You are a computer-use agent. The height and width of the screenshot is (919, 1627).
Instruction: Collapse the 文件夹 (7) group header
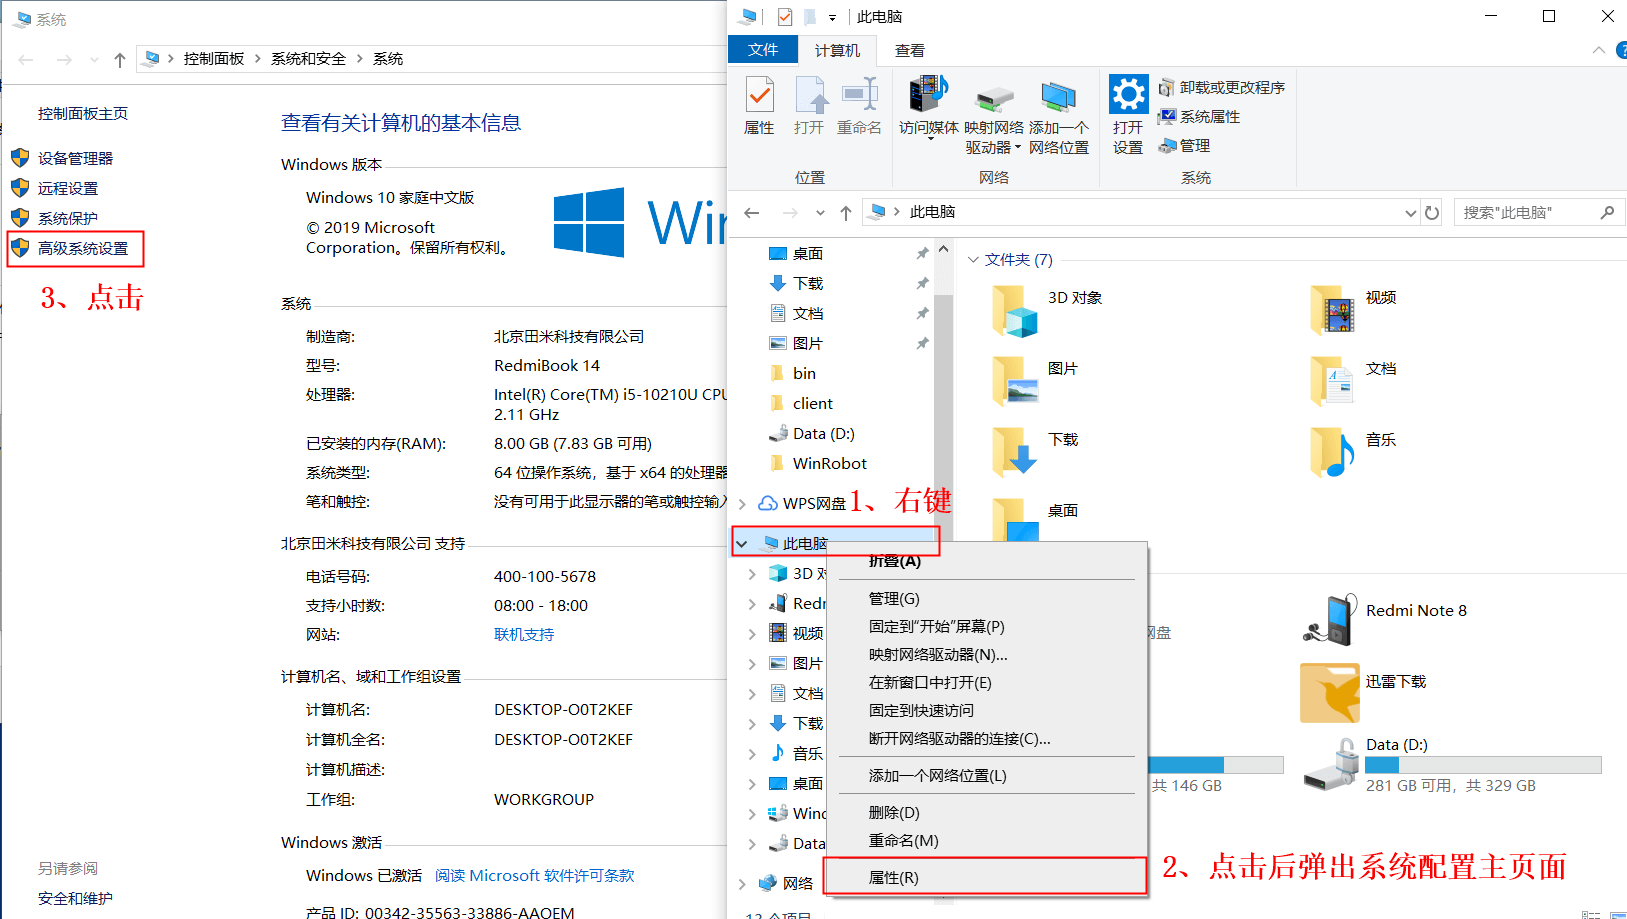click(x=973, y=260)
